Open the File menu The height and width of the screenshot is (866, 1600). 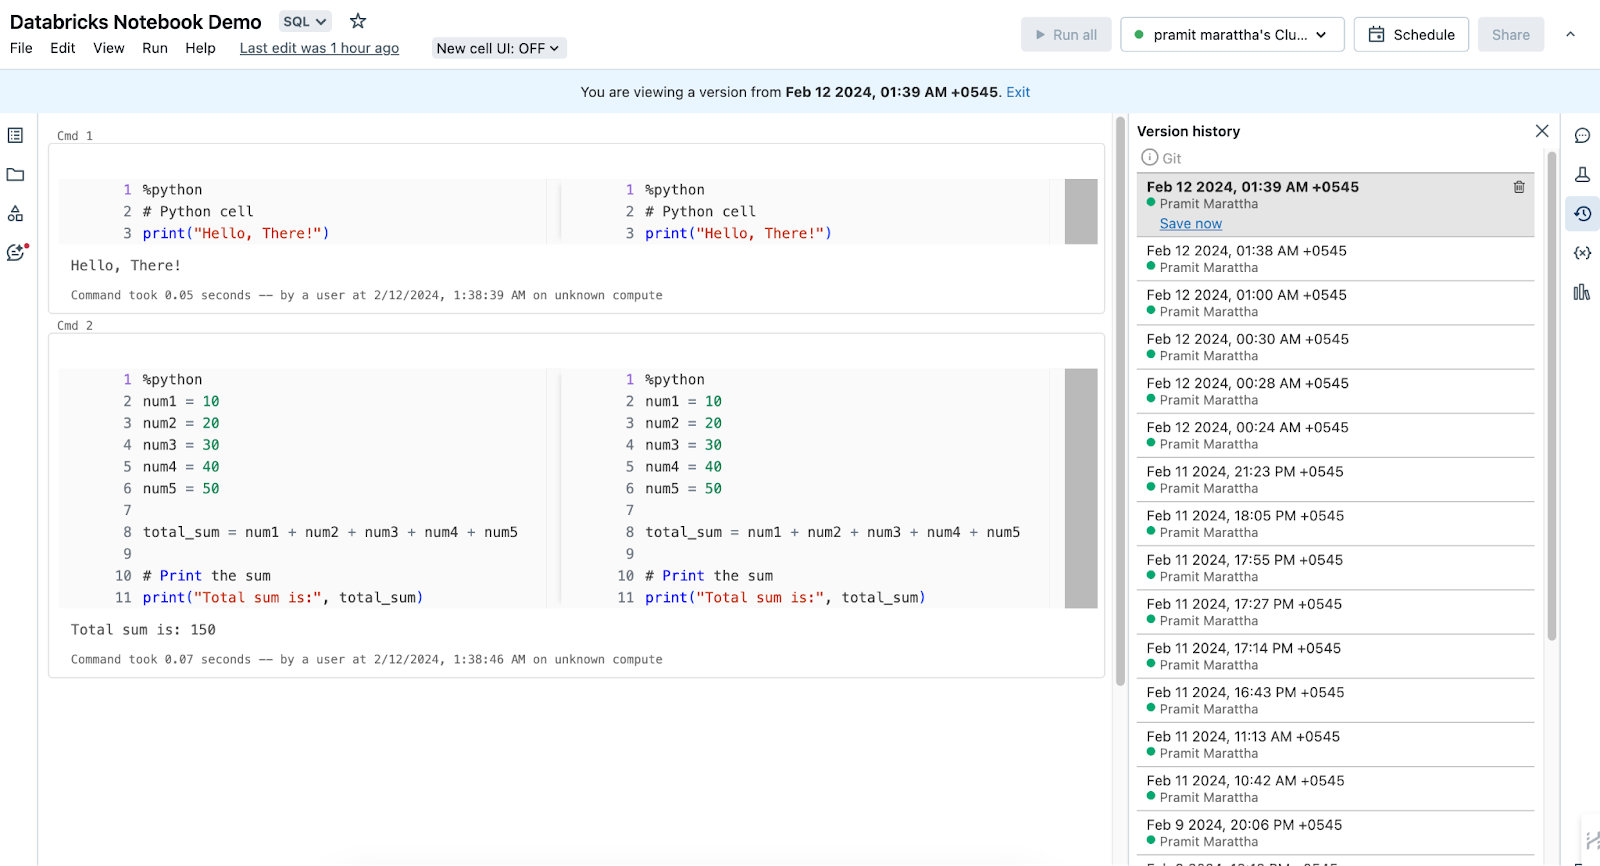click(x=21, y=48)
